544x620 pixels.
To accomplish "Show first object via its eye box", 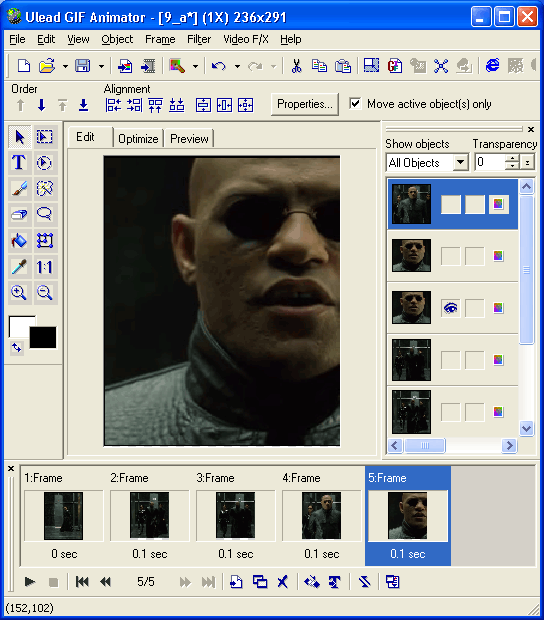I will [x=451, y=204].
